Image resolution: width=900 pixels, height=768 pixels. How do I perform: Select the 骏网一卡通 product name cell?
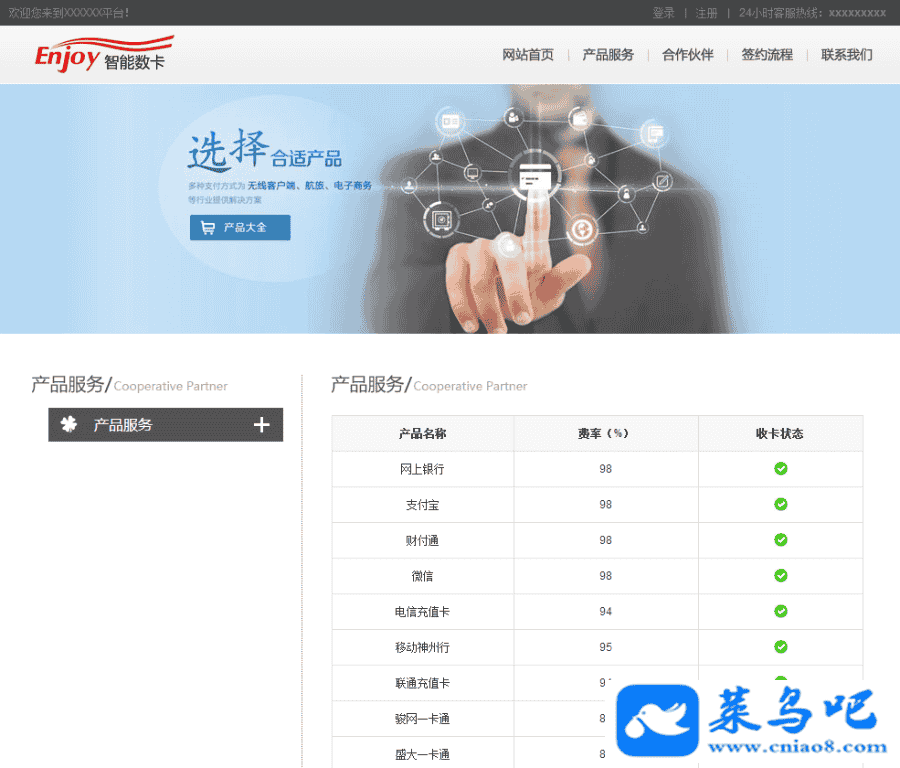click(422, 718)
